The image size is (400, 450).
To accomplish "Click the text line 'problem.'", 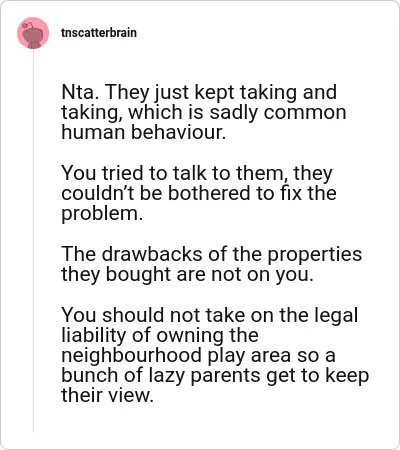I will 102,214.
